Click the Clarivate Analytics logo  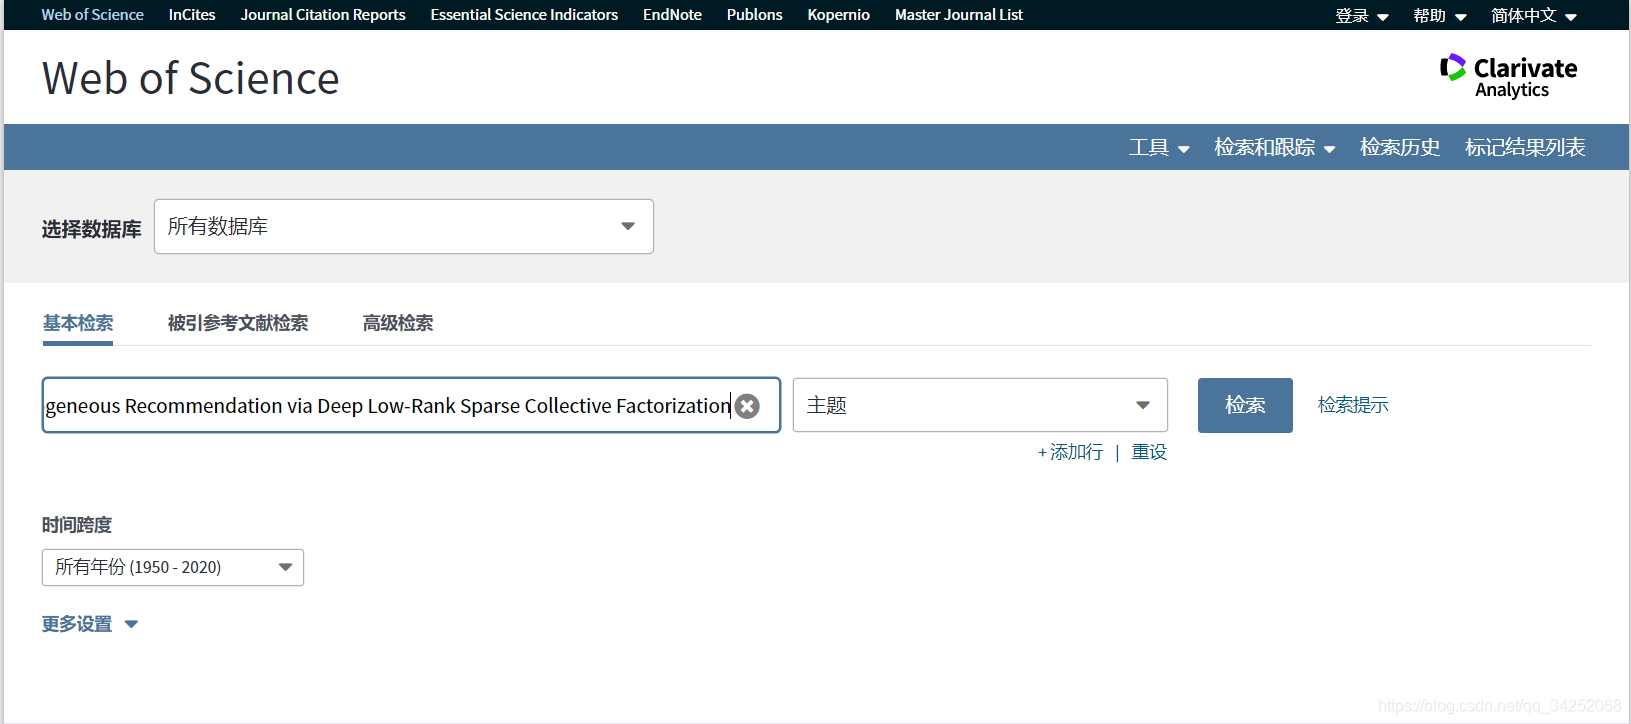tap(1508, 76)
